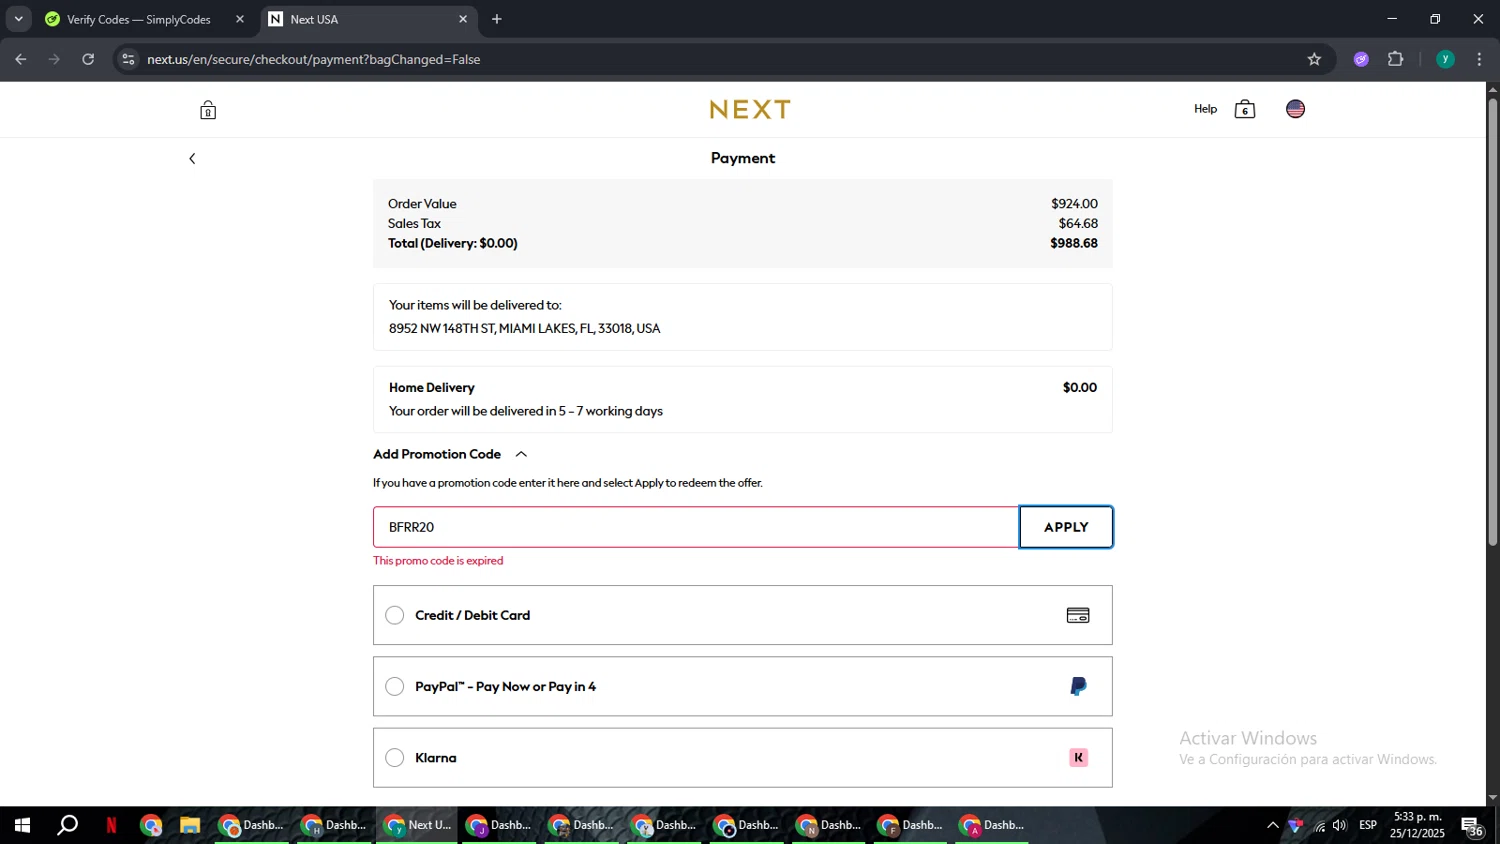Open the Chrome profile avatar
This screenshot has width=1500, height=844.
pos(1445,59)
